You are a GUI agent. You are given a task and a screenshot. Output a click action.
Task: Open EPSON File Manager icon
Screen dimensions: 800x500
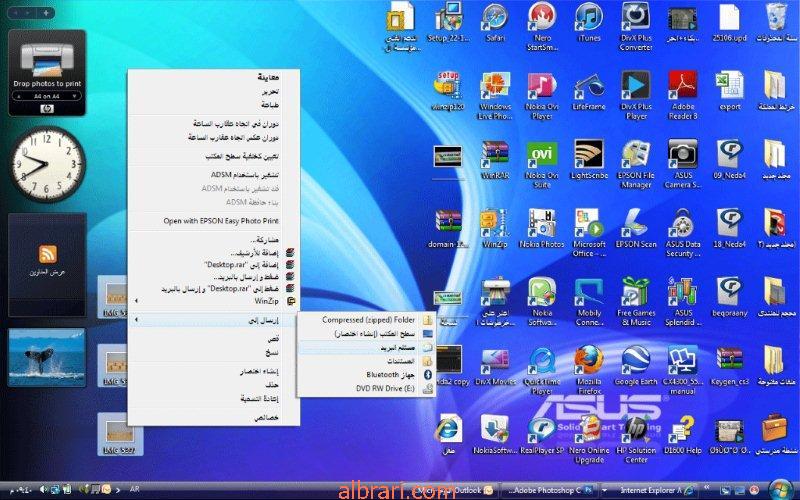pyautogui.click(x=636, y=164)
